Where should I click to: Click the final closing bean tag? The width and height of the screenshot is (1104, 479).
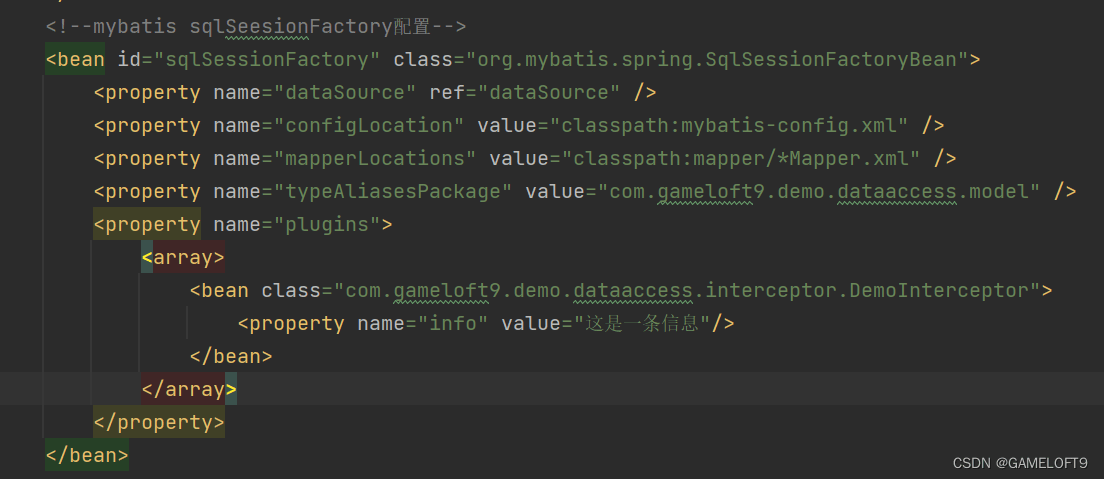tap(87, 455)
